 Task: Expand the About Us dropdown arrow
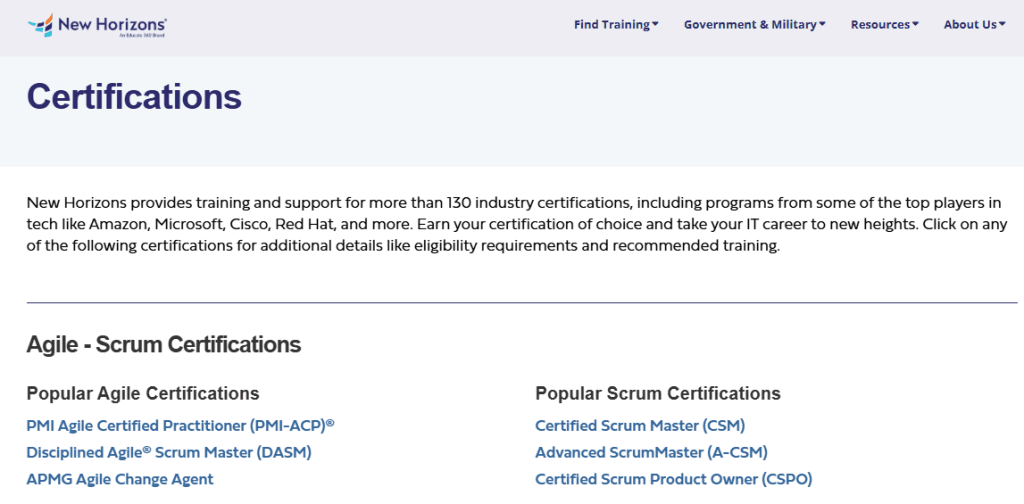(1002, 24)
